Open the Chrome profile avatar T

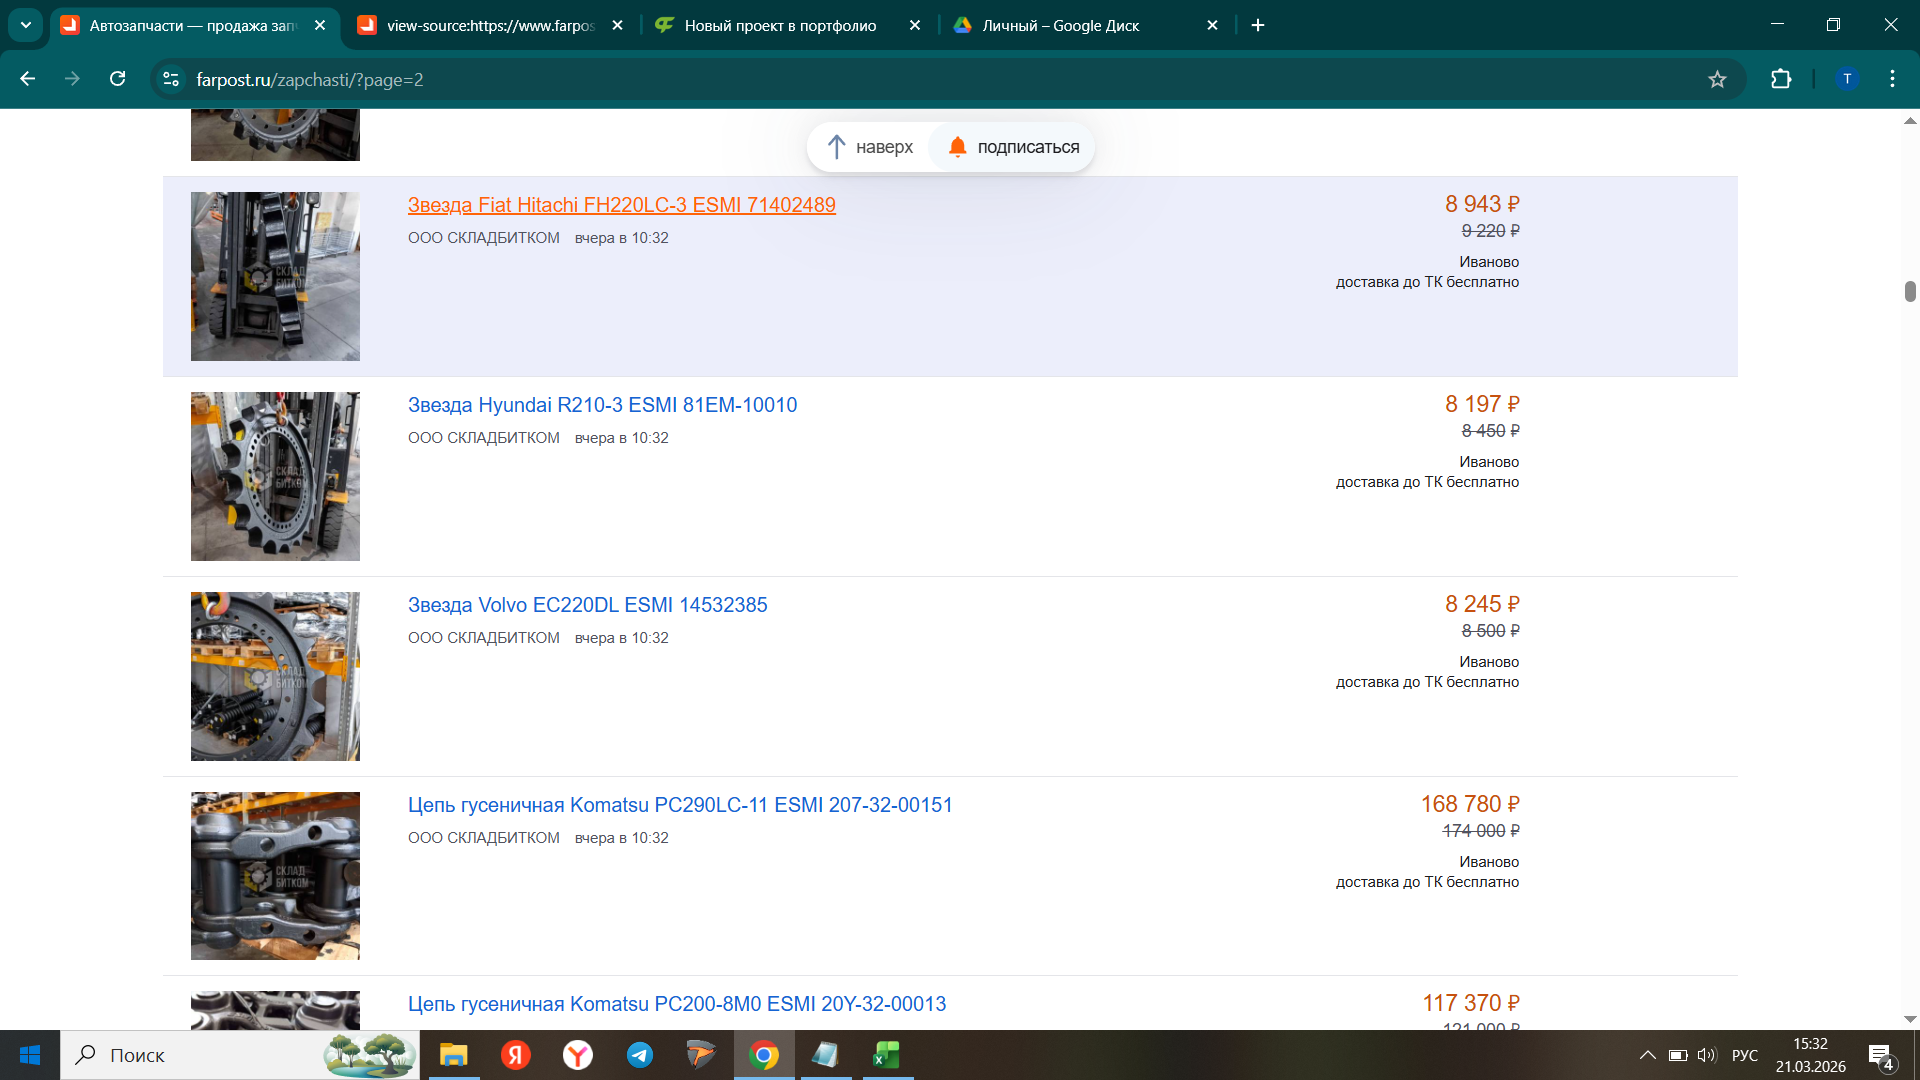1847,79
